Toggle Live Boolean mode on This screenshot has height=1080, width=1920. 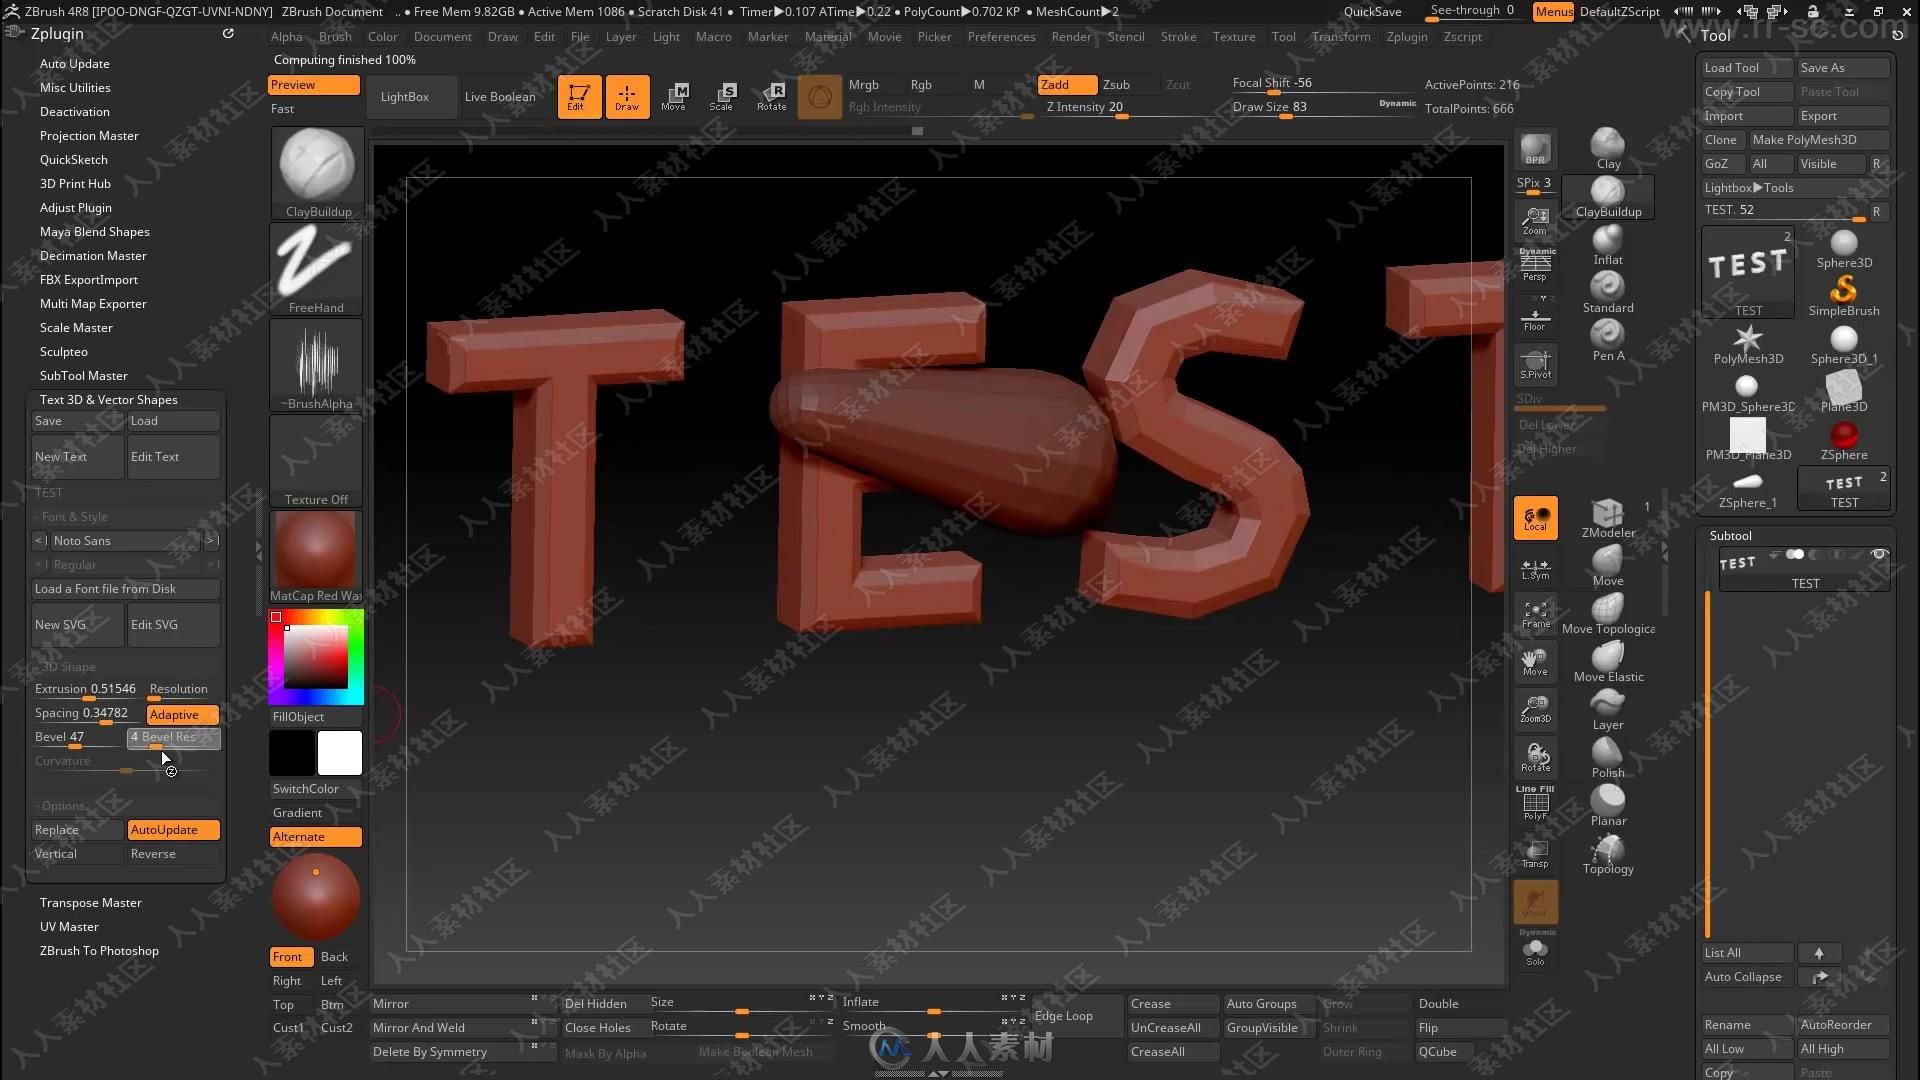(498, 95)
